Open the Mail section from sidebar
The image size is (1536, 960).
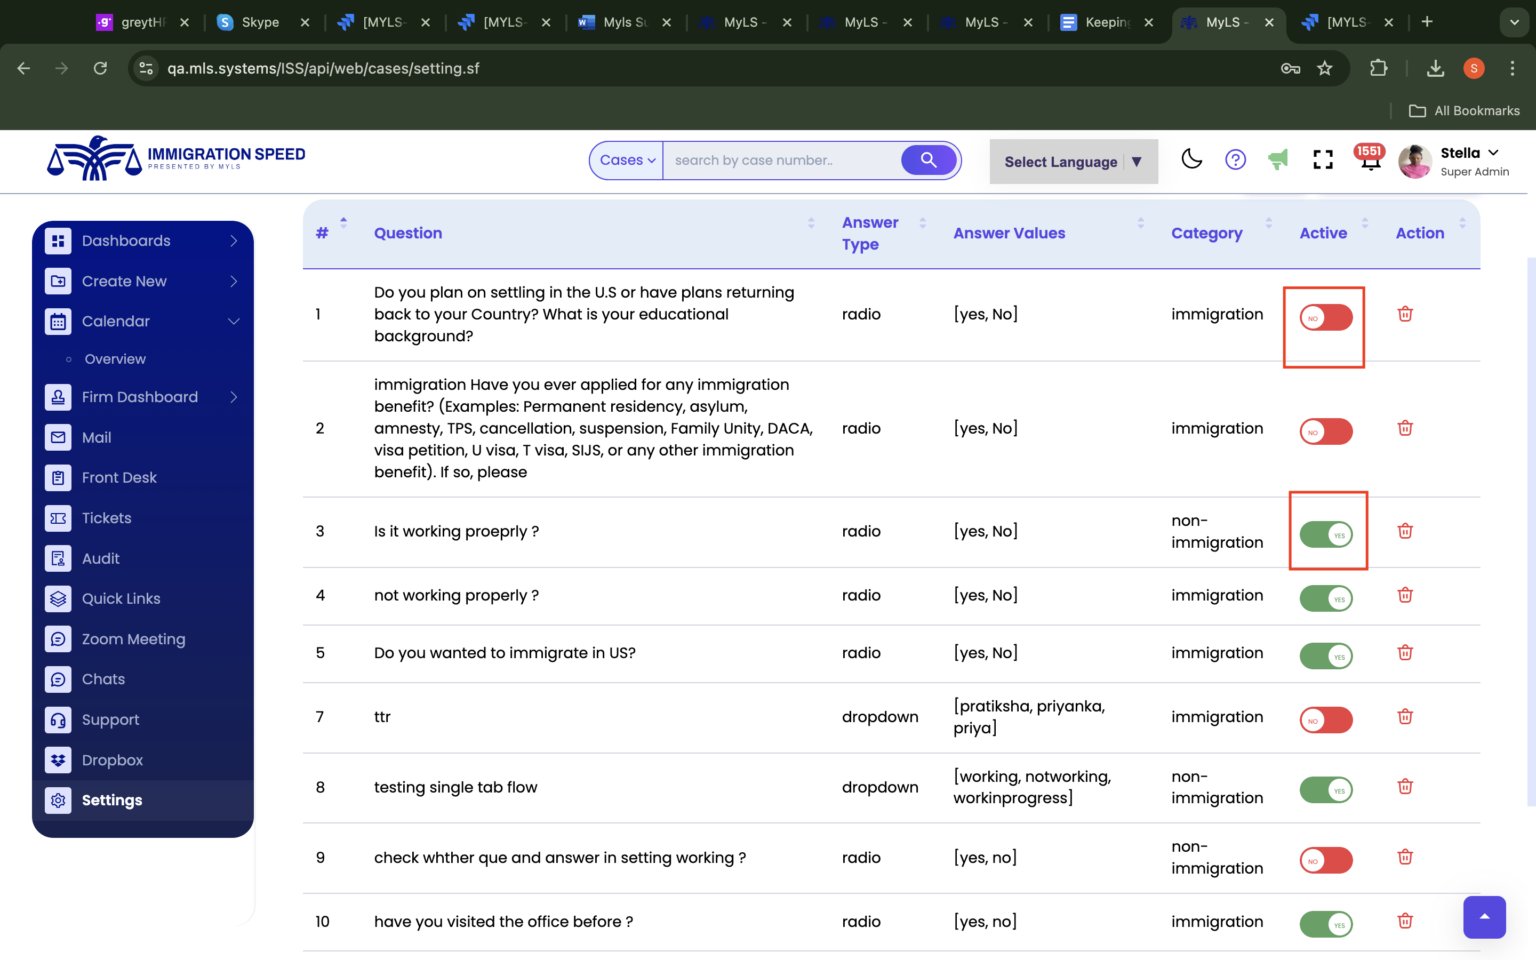(x=96, y=437)
